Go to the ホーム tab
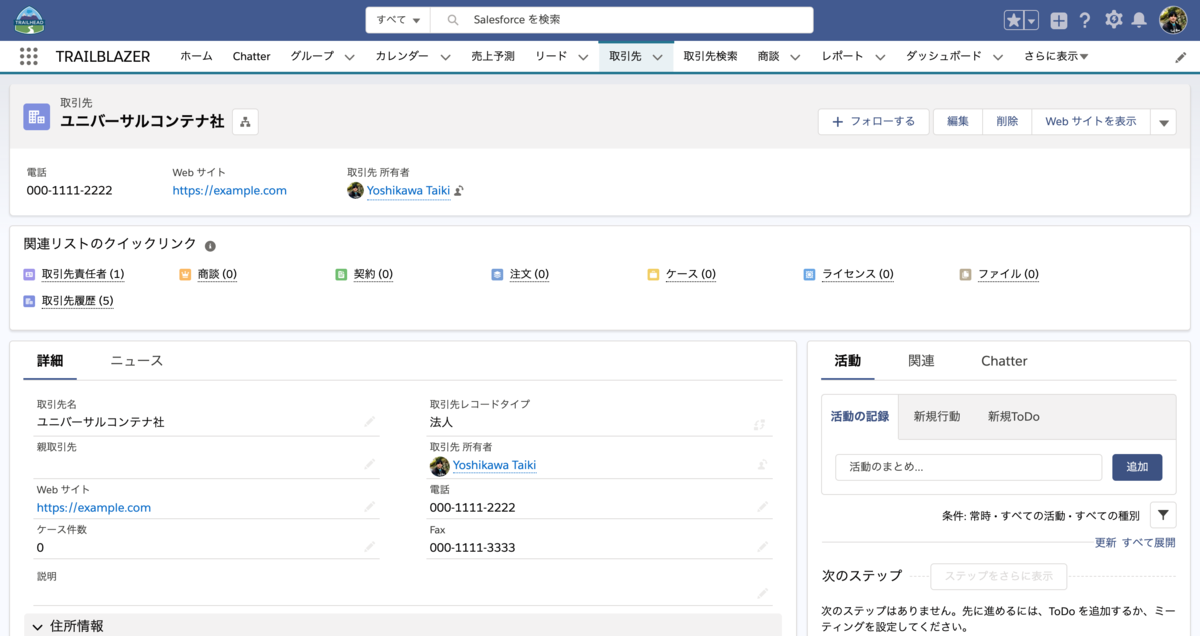Viewport: 1200px width, 636px height. [196, 57]
